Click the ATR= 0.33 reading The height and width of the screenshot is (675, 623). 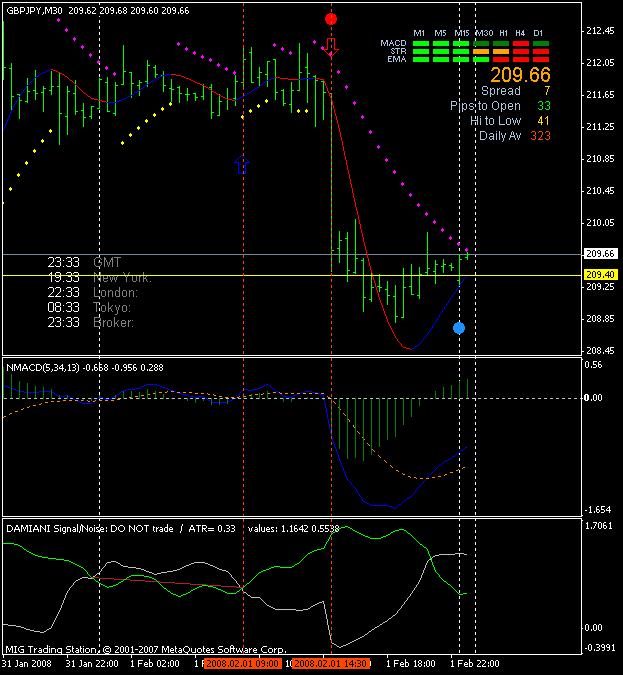212,529
